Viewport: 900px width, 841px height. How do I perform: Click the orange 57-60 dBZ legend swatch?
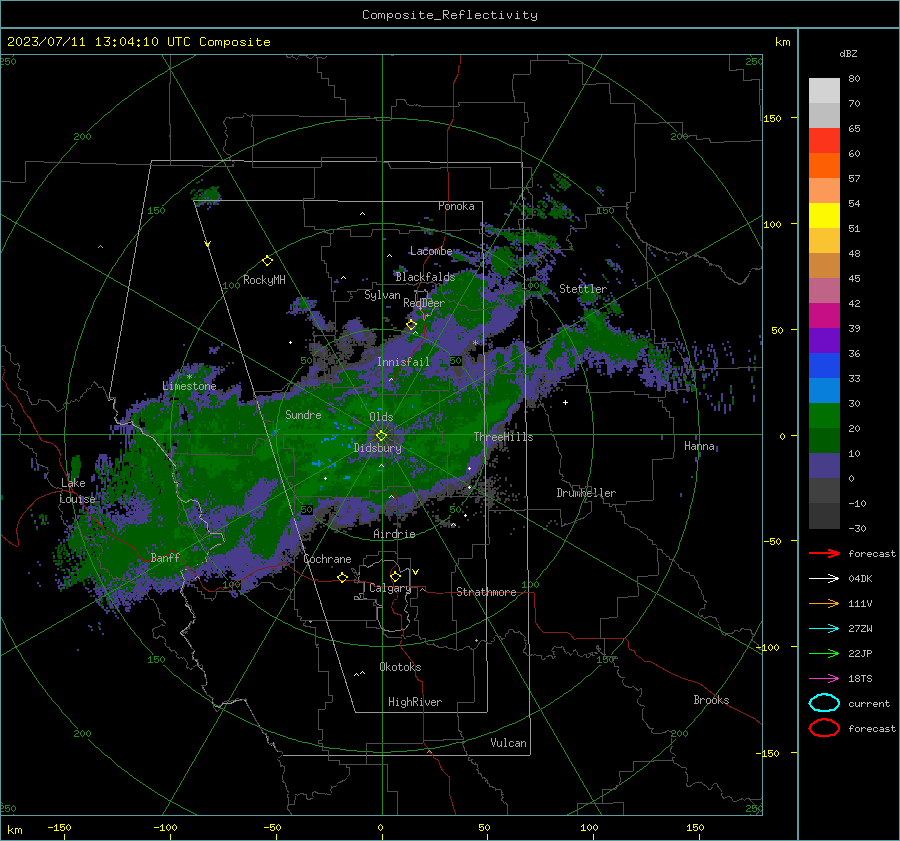coord(824,166)
